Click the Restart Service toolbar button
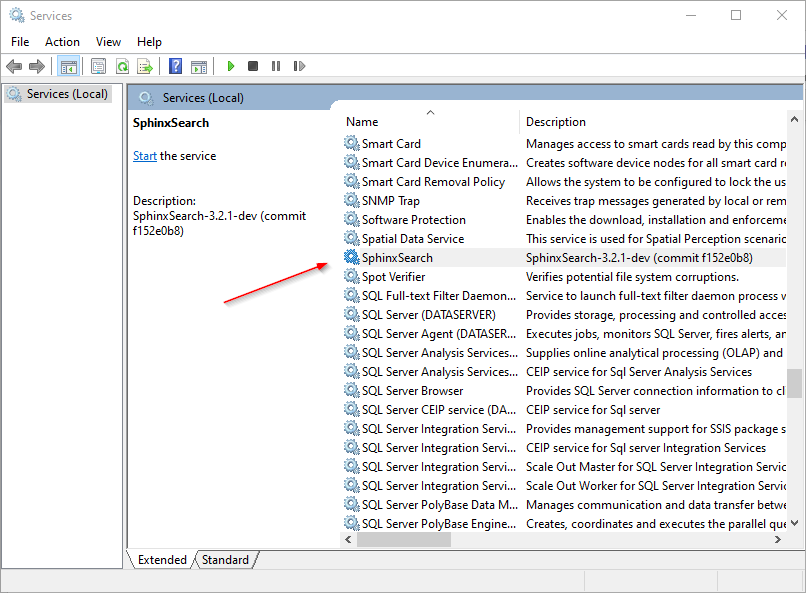Image resolution: width=806 pixels, height=593 pixels. point(299,66)
